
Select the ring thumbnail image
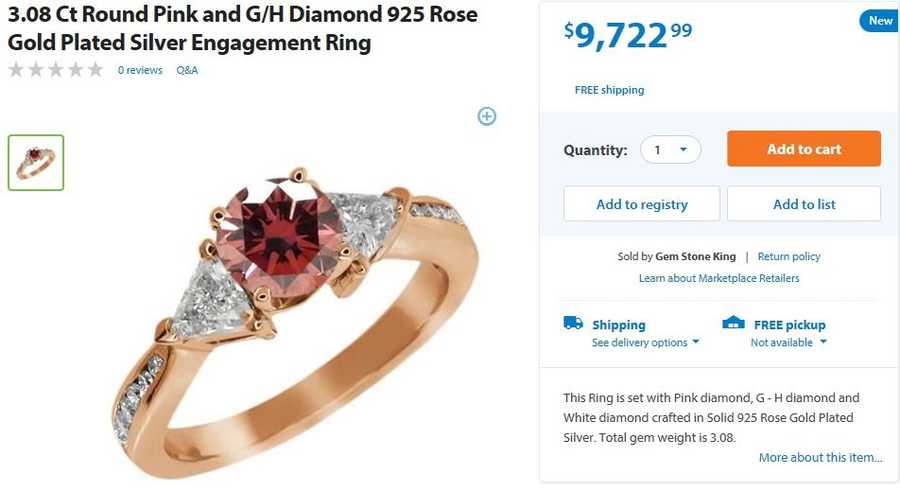36,162
